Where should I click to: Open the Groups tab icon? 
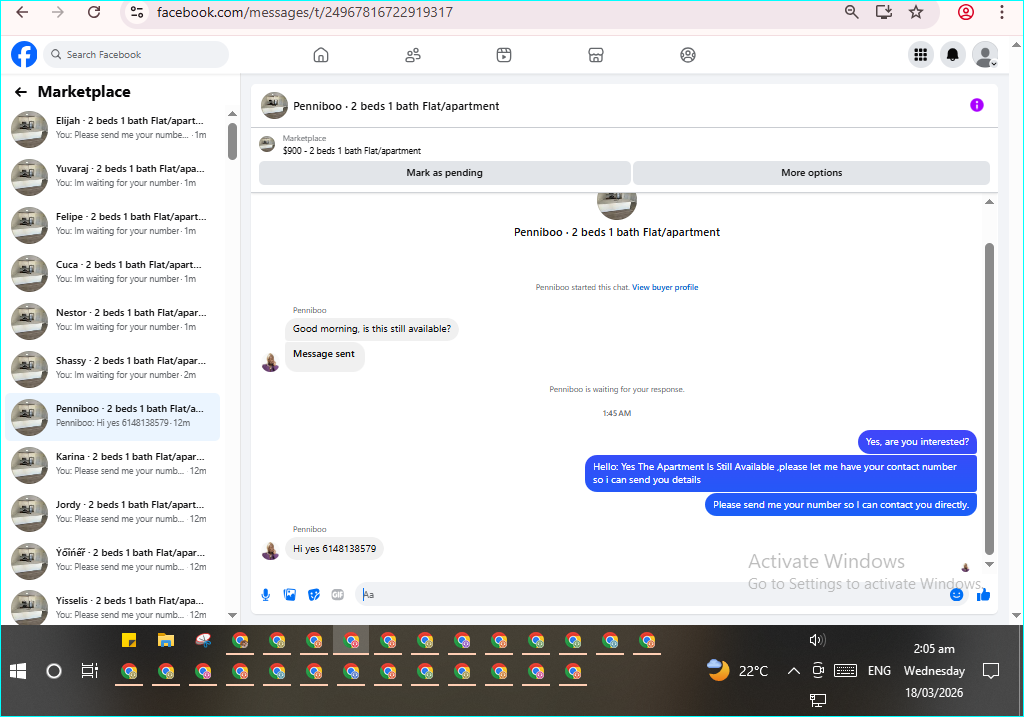click(688, 55)
